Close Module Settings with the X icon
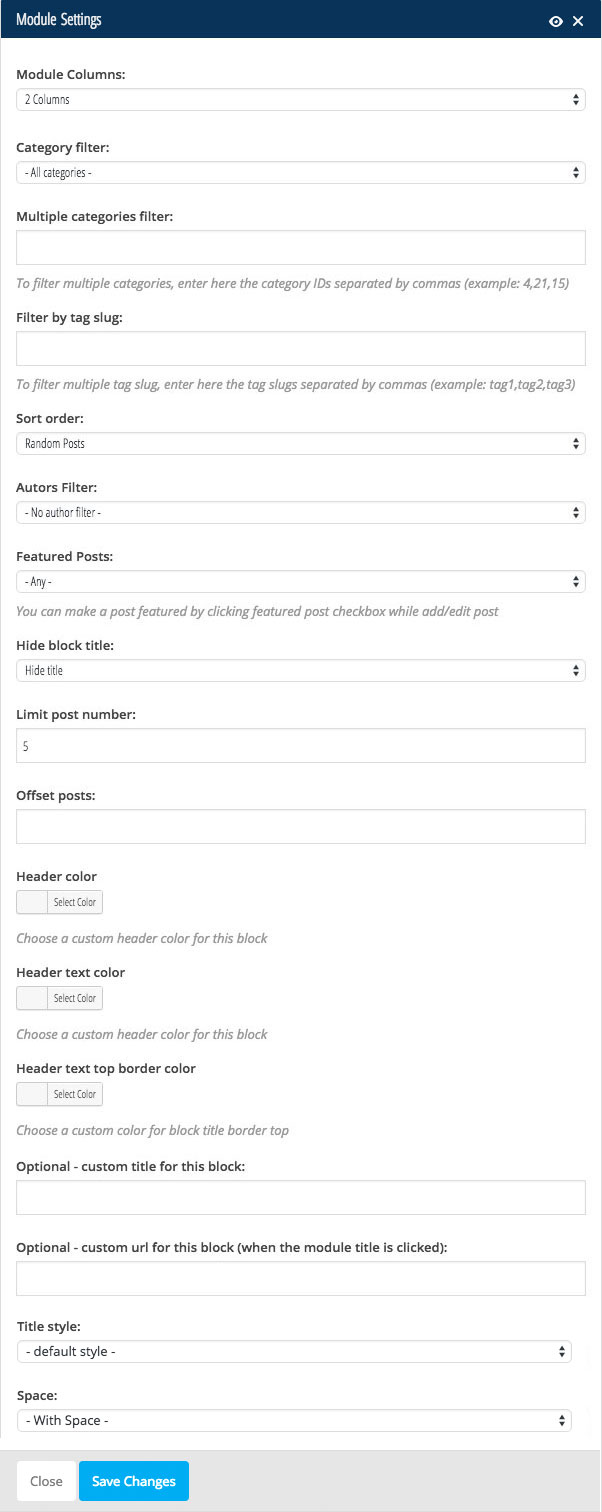Image resolution: width=602 pixels, height=1512 pixels. click(578, 21)
